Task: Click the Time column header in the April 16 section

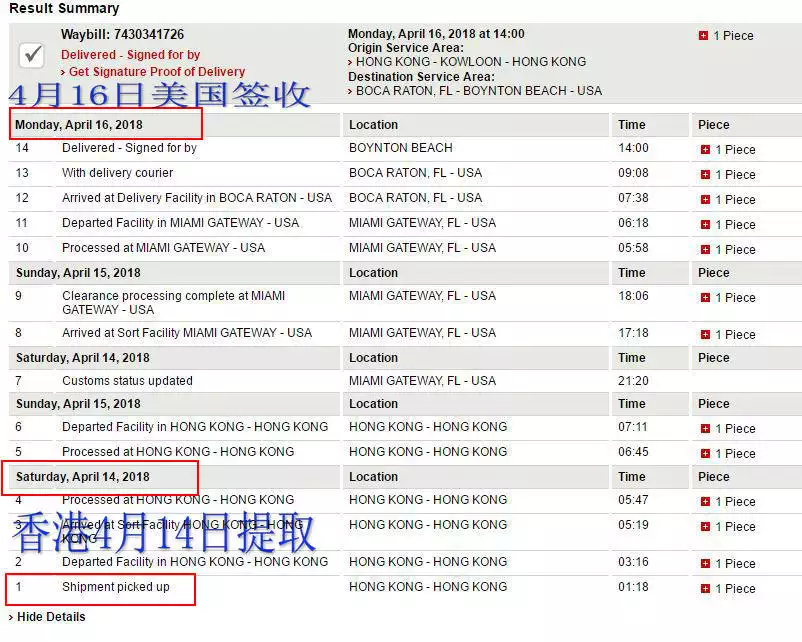Action: 632,125
